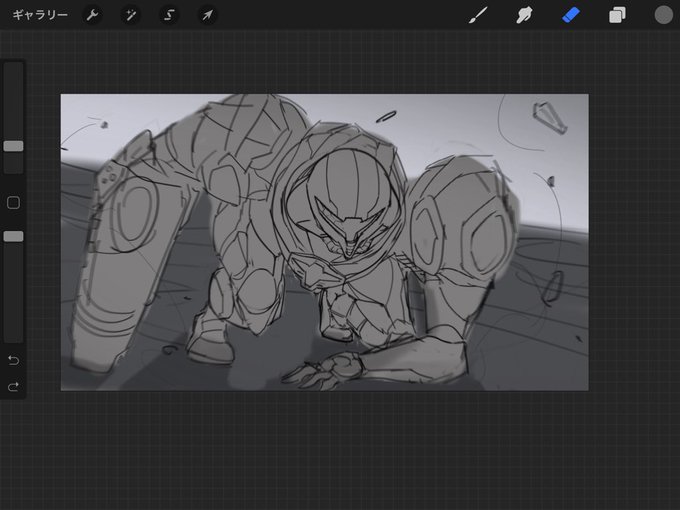Open the Adjustments magic wand menu
The height and width of the screenshot is (510, 680).
[131, 15]
